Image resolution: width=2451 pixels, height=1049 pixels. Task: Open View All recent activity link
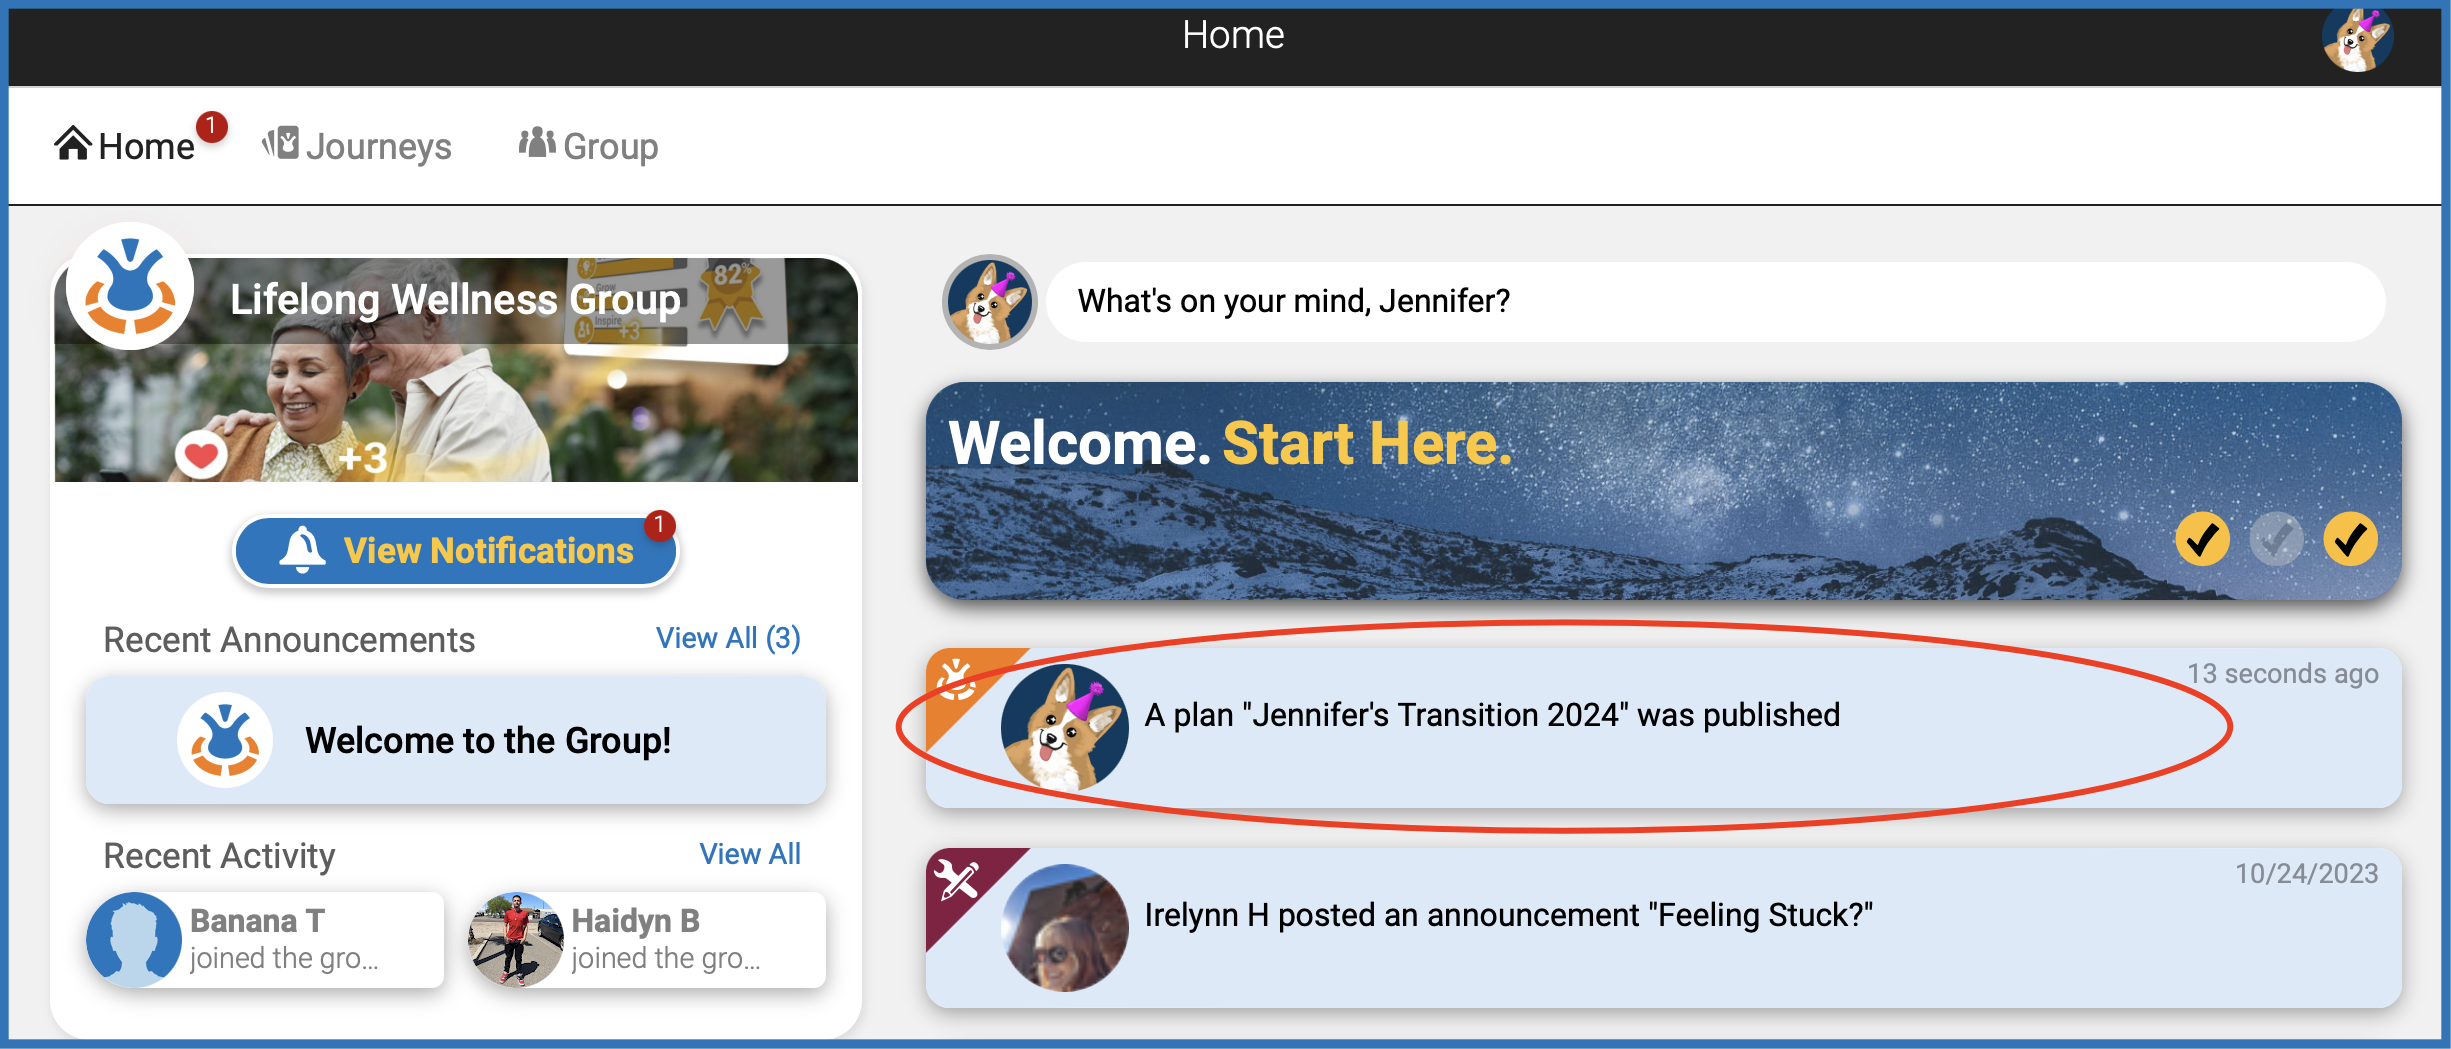click(749, 854)
